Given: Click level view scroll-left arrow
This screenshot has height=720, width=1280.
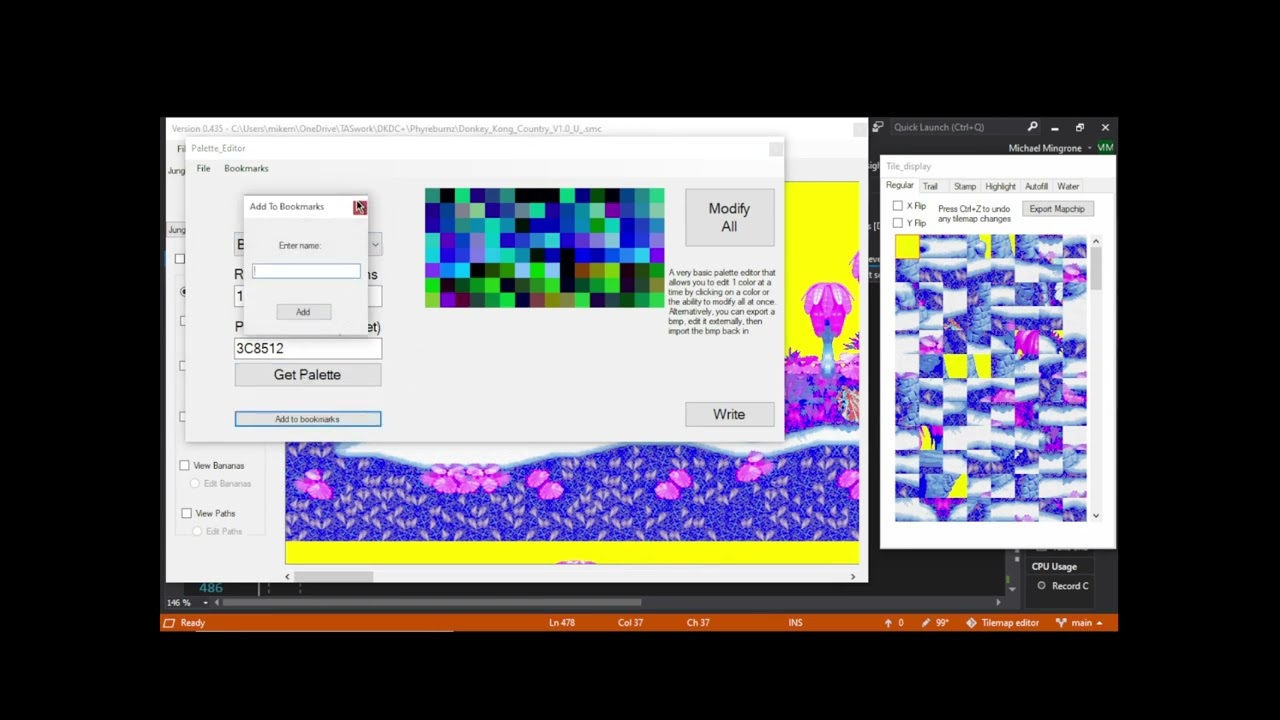Looking at the screenshot, I should pos(288,576).
